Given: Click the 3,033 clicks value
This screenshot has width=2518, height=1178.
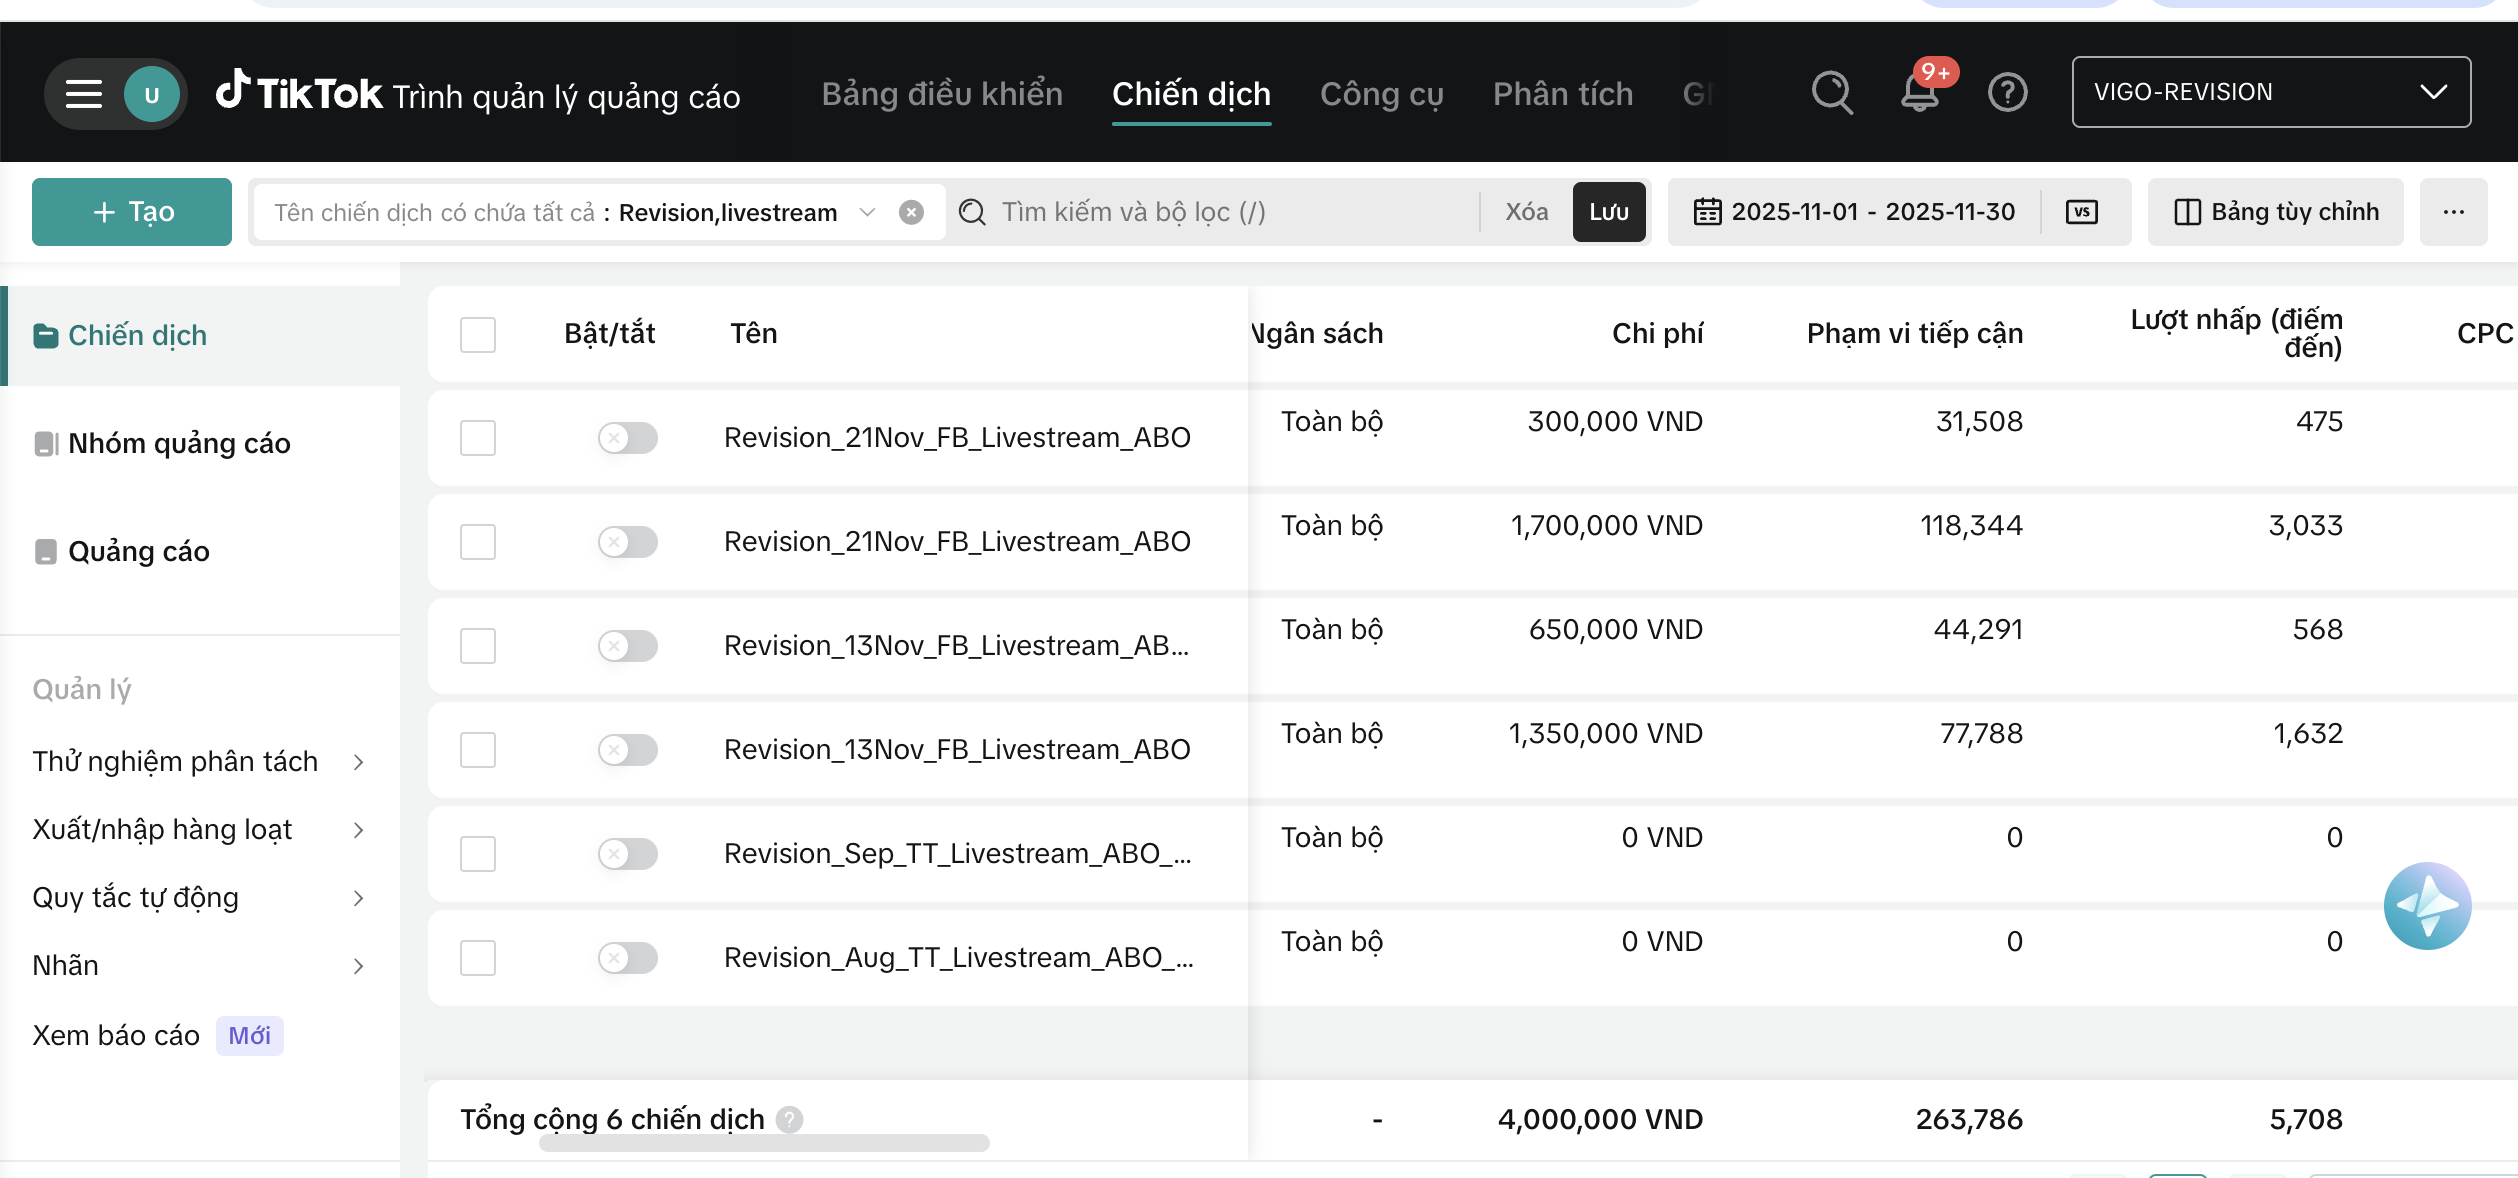Looking at the screenshot, I should [2305, 526].
